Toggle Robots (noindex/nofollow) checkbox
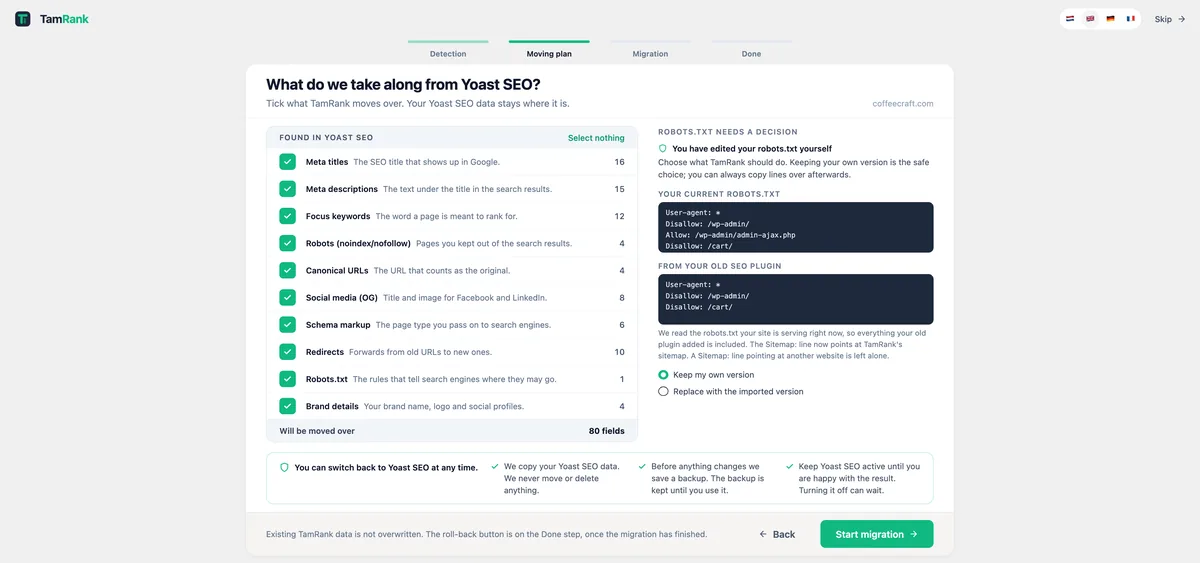Image resolution: width=1200 pixels, height=563 pixels. coord(288,243)
